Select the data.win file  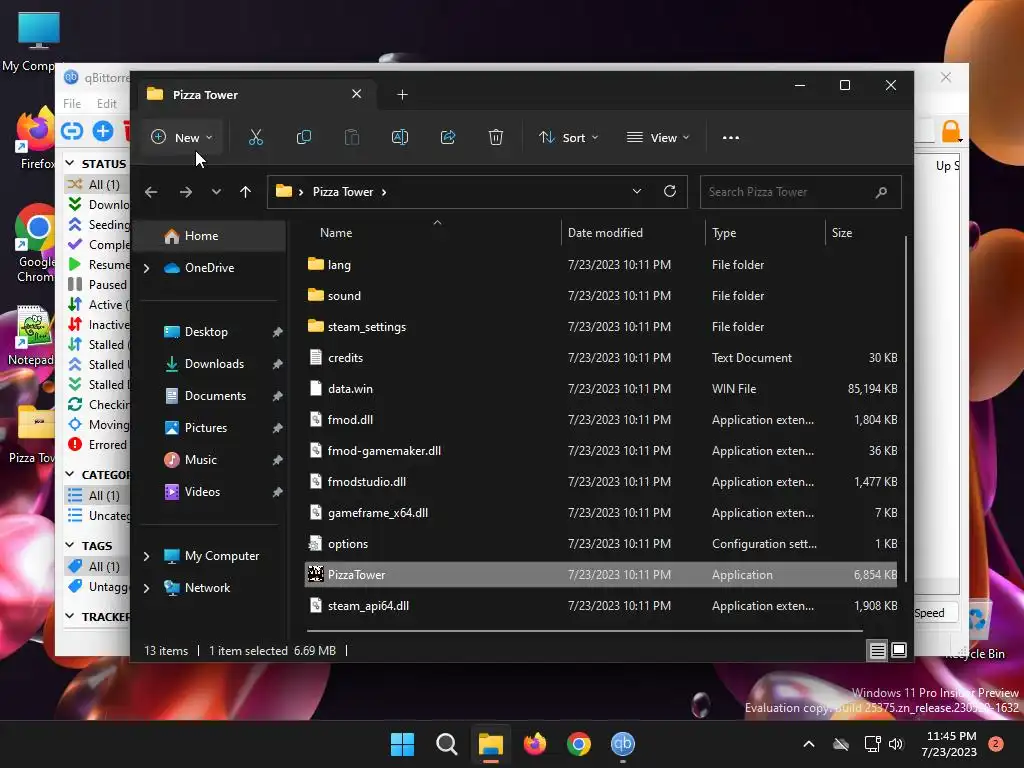pyautogui.click(x=601, y=389)
